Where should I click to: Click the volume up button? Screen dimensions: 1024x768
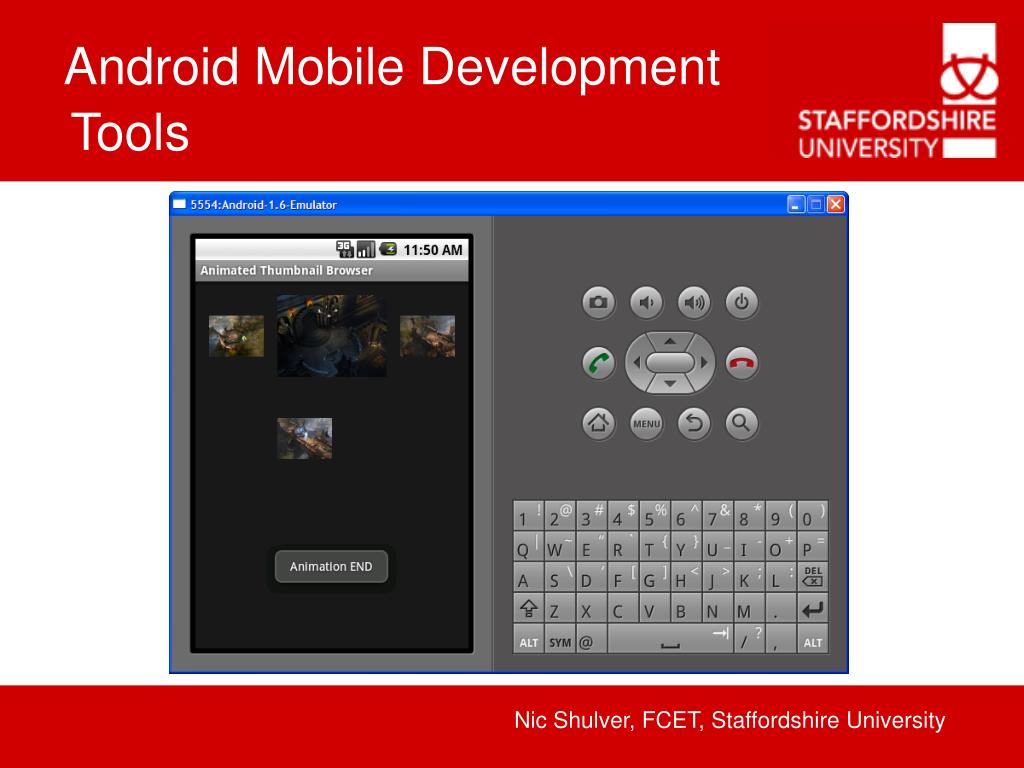pos(694,302)
